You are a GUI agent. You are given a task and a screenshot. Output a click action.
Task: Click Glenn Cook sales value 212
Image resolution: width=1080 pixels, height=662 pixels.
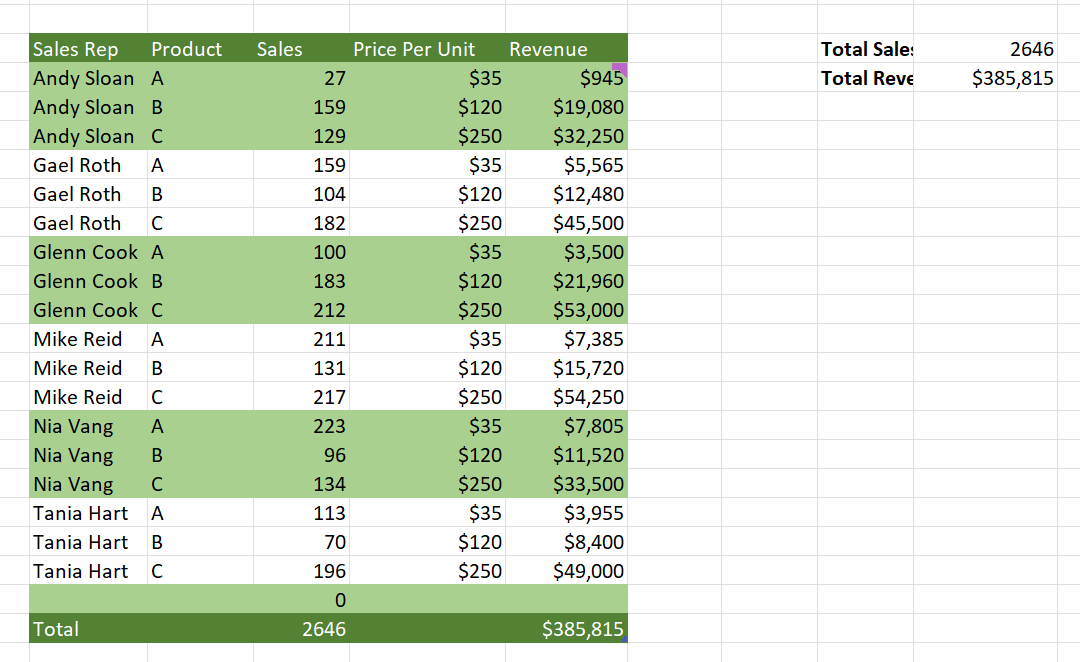click(x=301, y=310)
